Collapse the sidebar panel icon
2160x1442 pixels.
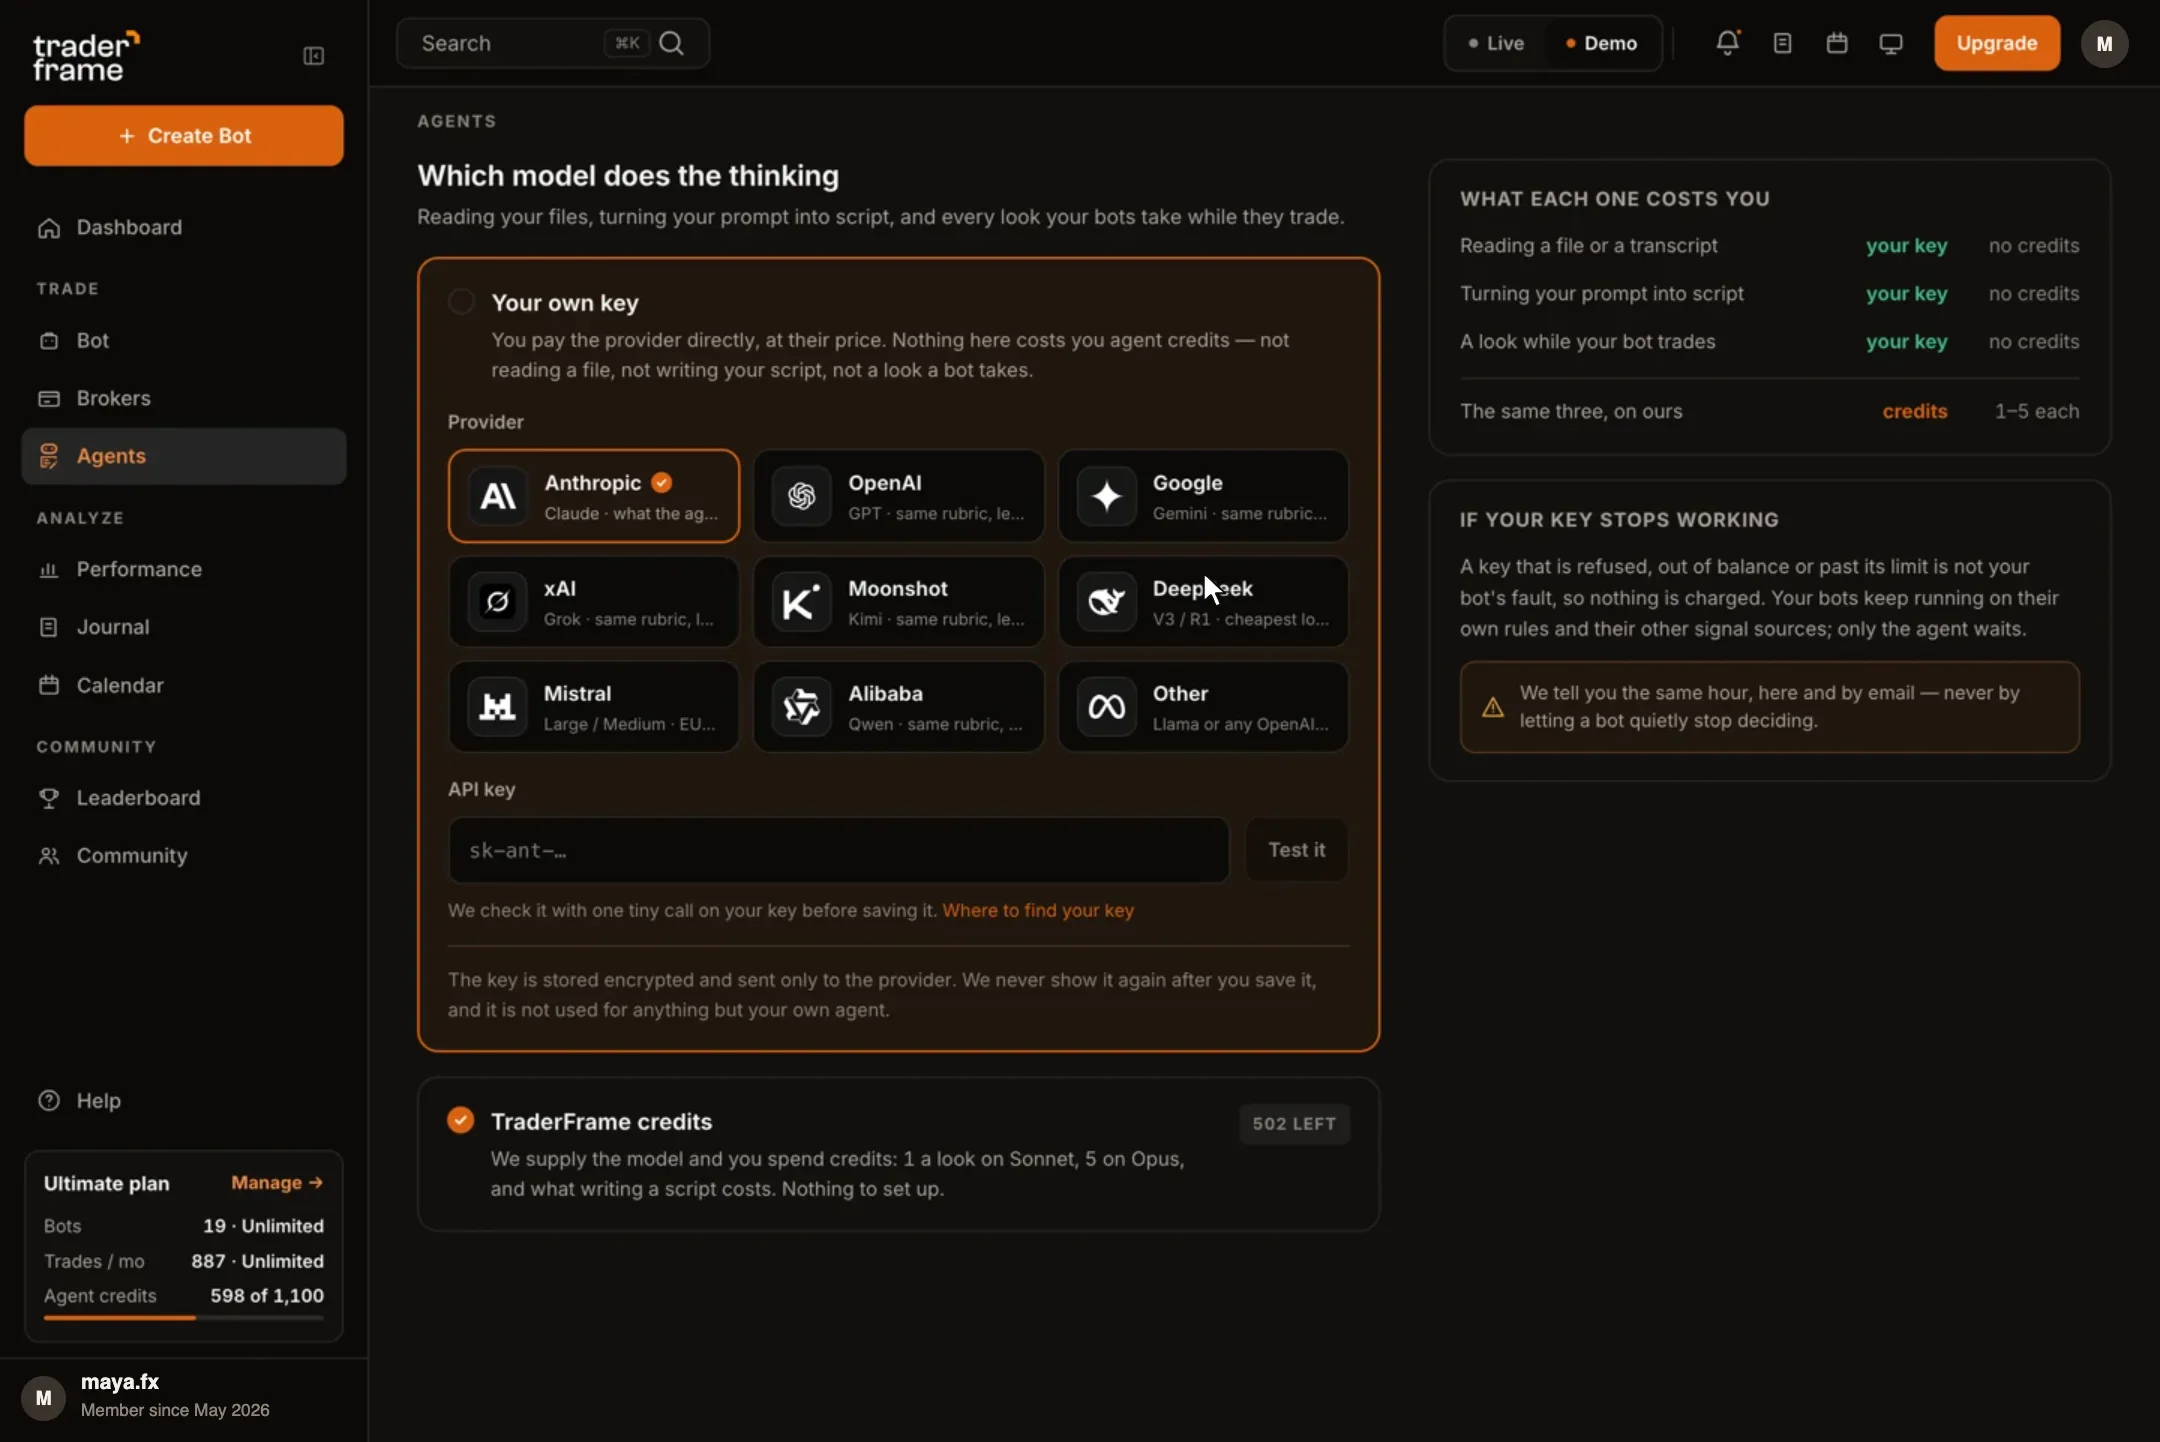313,56
